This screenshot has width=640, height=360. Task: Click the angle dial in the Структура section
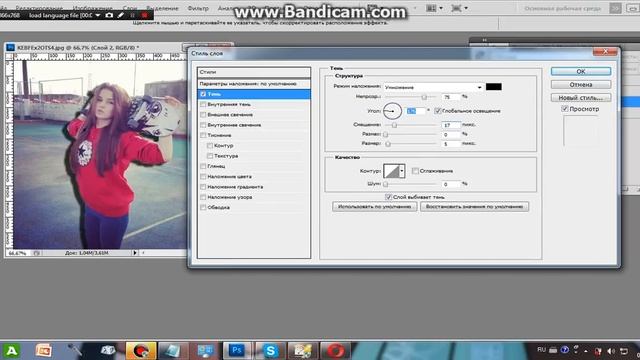tap(392, 111)
